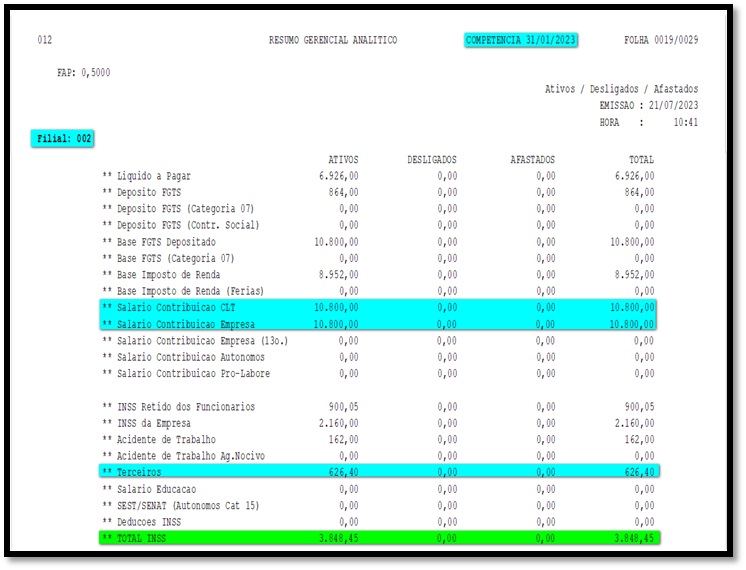Select the ATIVOS column header
746x570 pixels.
pos(344,160)
